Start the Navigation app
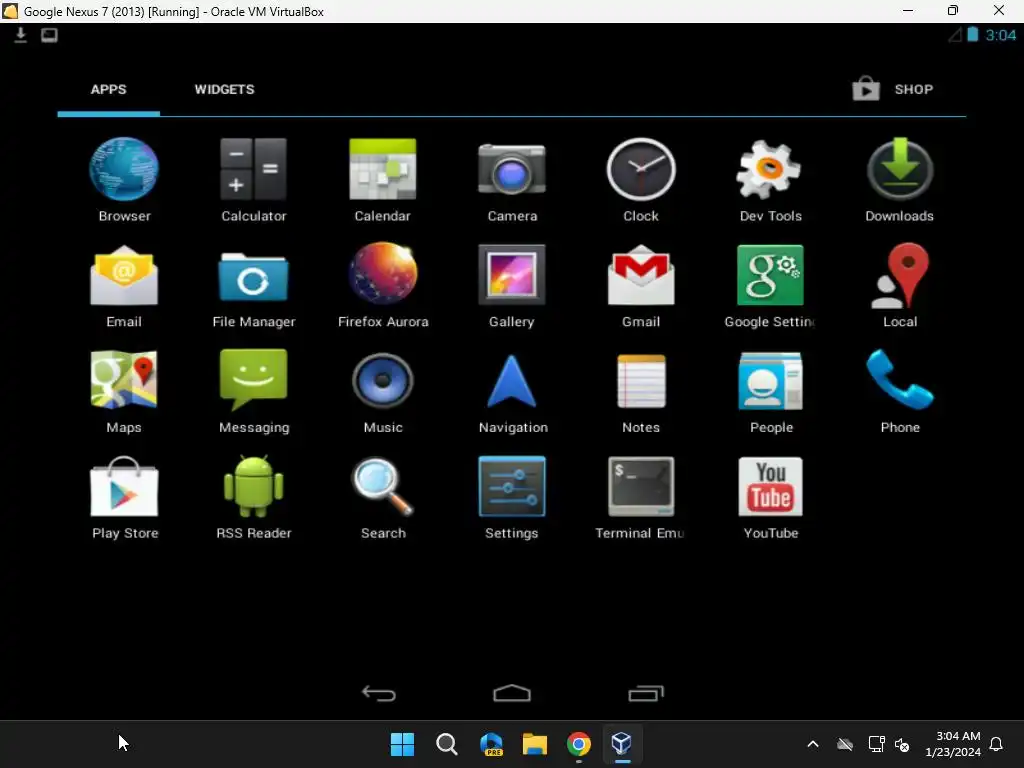 pos(512,392)
